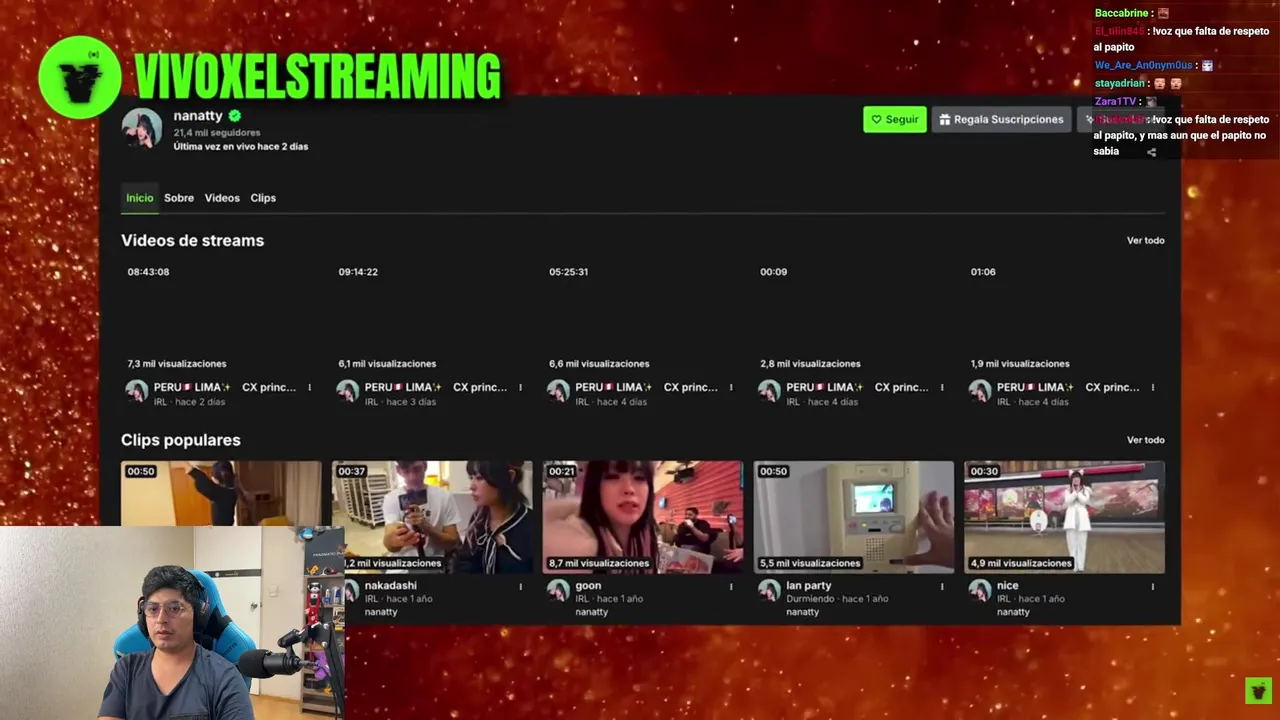Screen dimensions: 1280x720
Task: Open the three-dot menu of the goon clip
Action: (x=731, y=587)
